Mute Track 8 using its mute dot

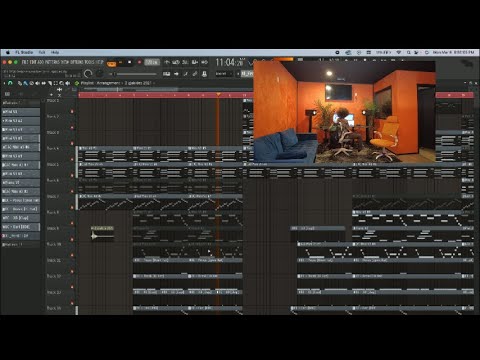tap(72, 223)
